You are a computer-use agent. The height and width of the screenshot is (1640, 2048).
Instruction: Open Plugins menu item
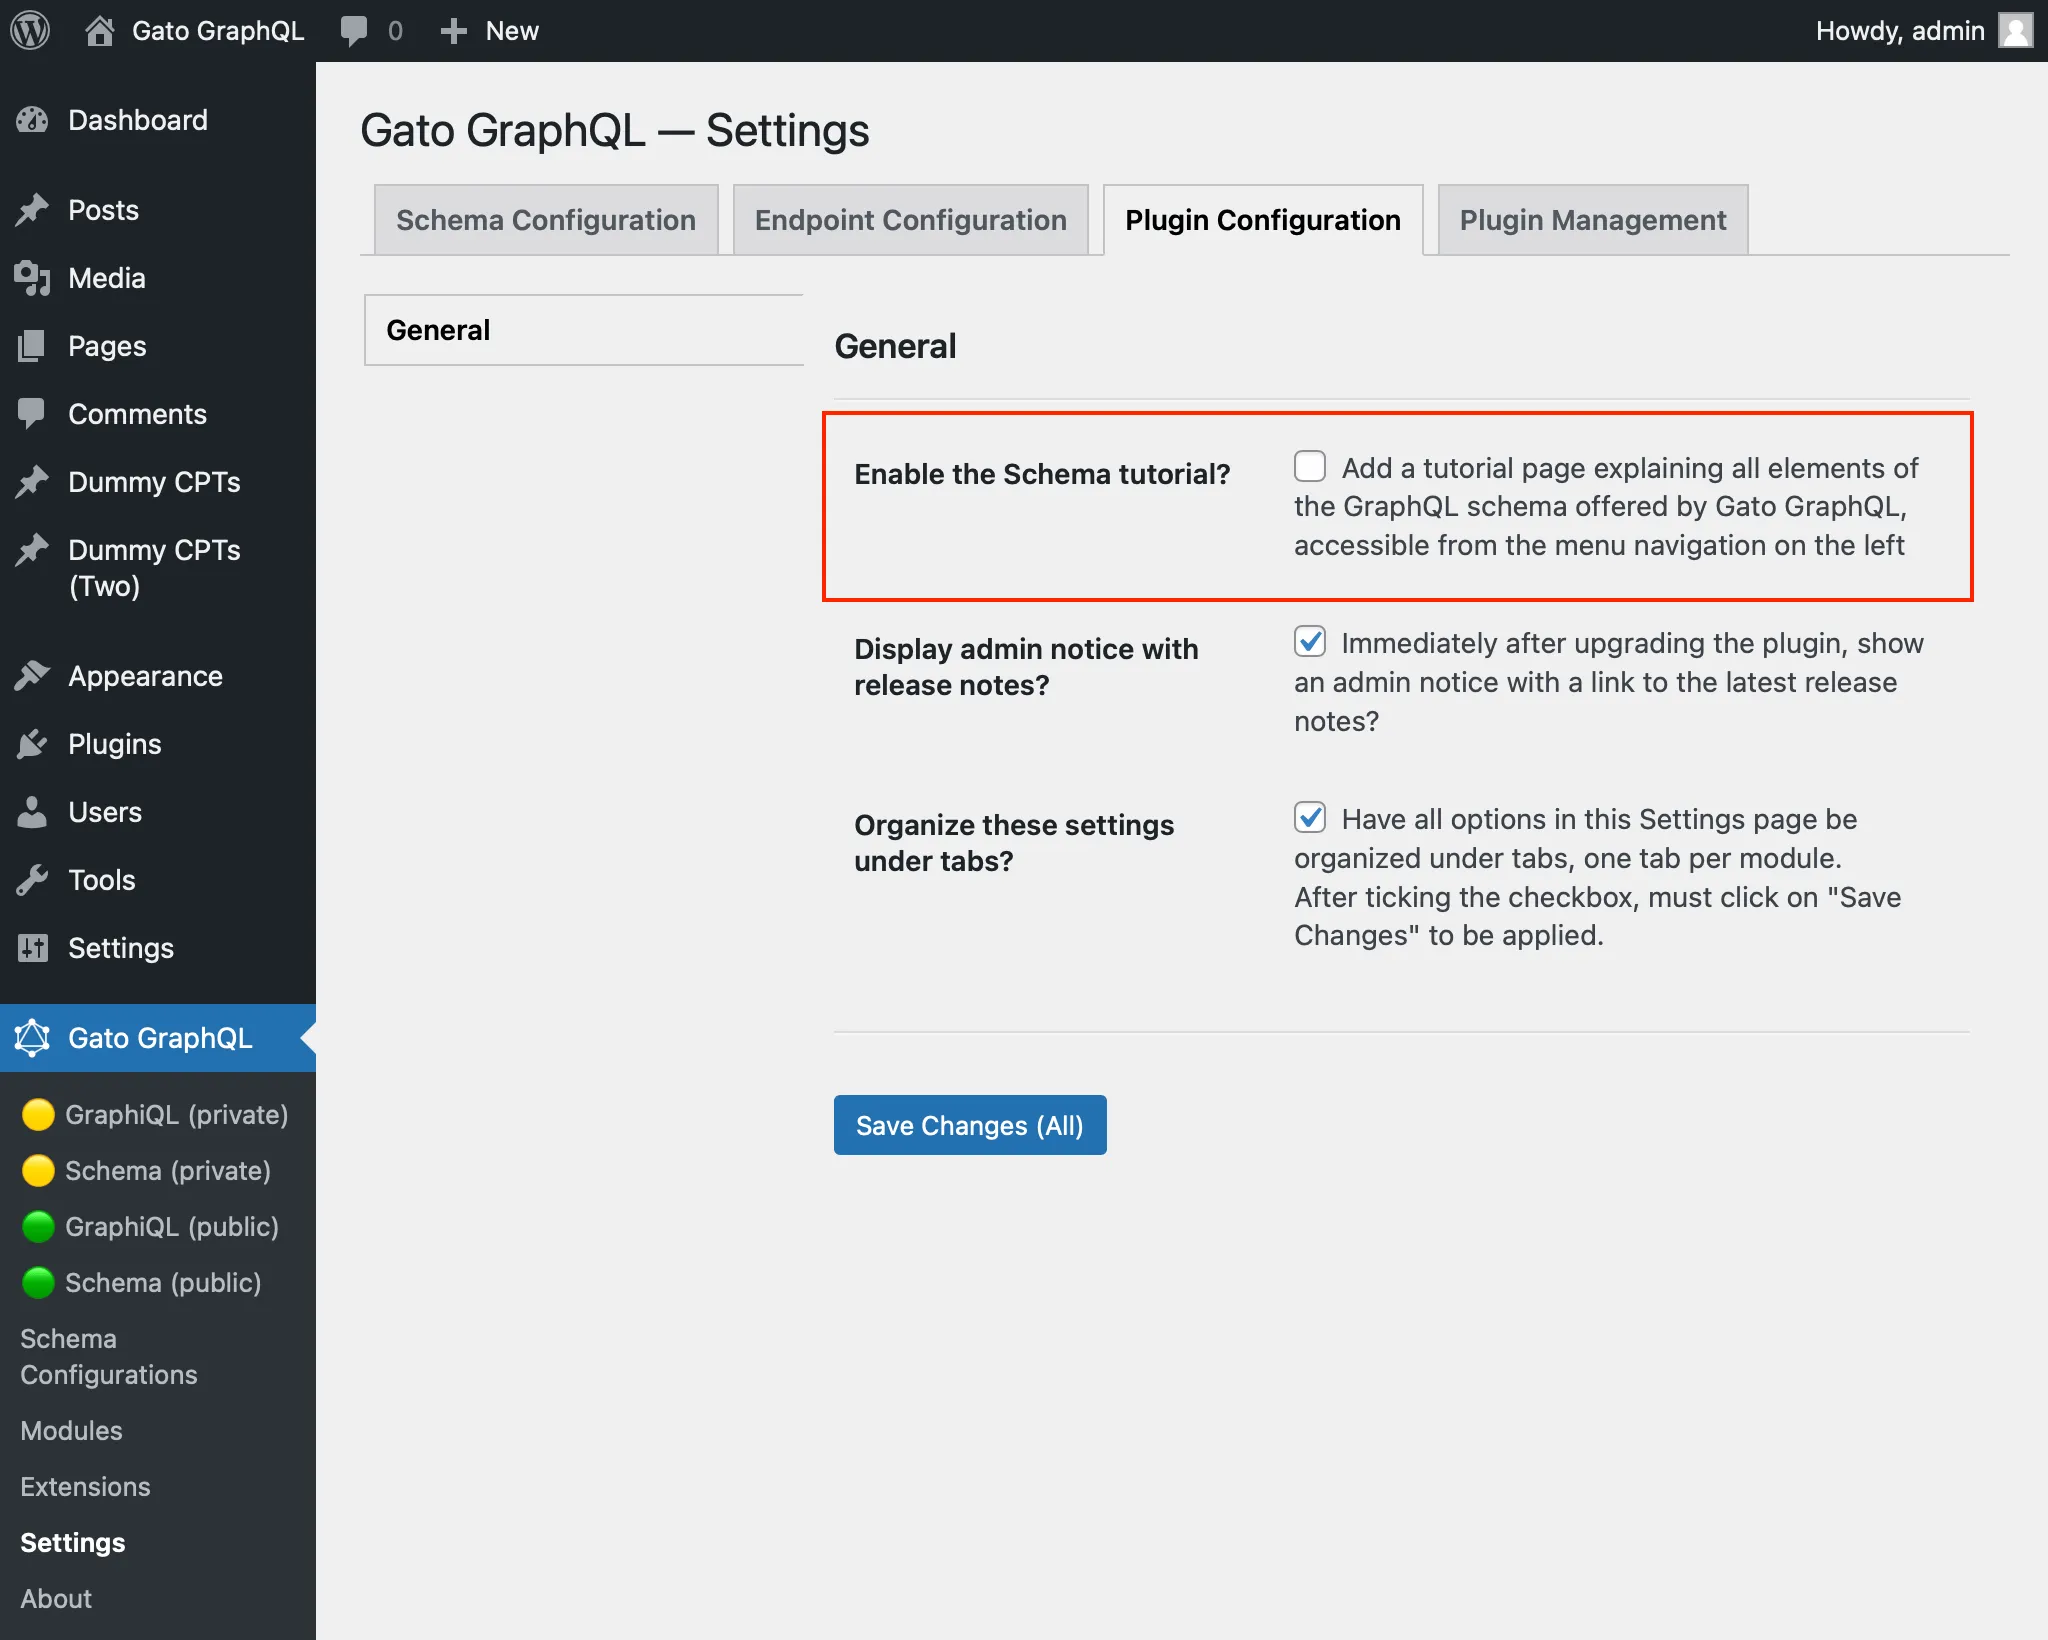pos(158,744)
